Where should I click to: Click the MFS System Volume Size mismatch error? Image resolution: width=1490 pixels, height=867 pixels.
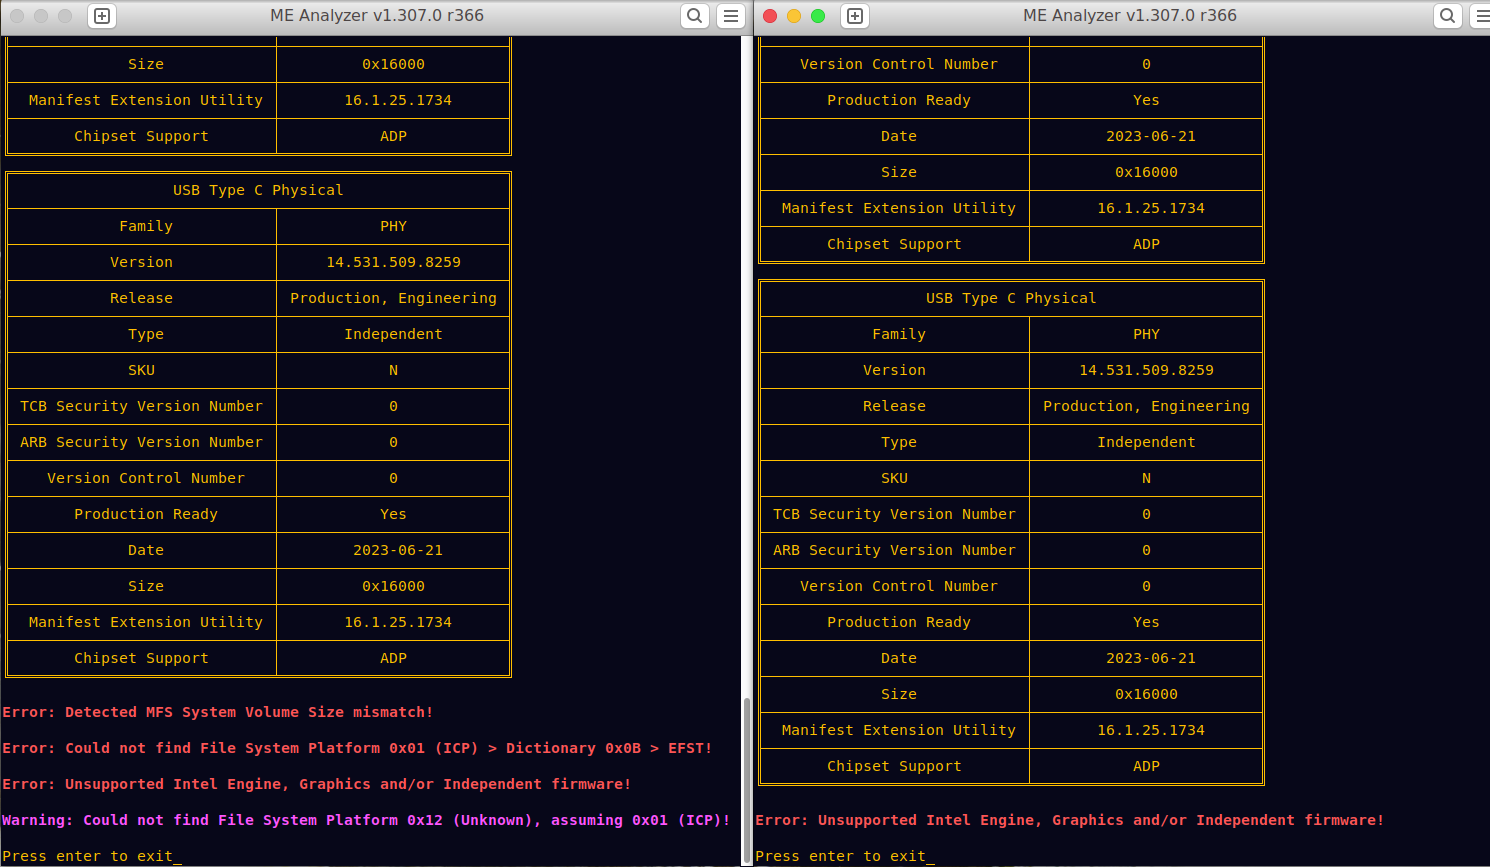coord(218,712)
